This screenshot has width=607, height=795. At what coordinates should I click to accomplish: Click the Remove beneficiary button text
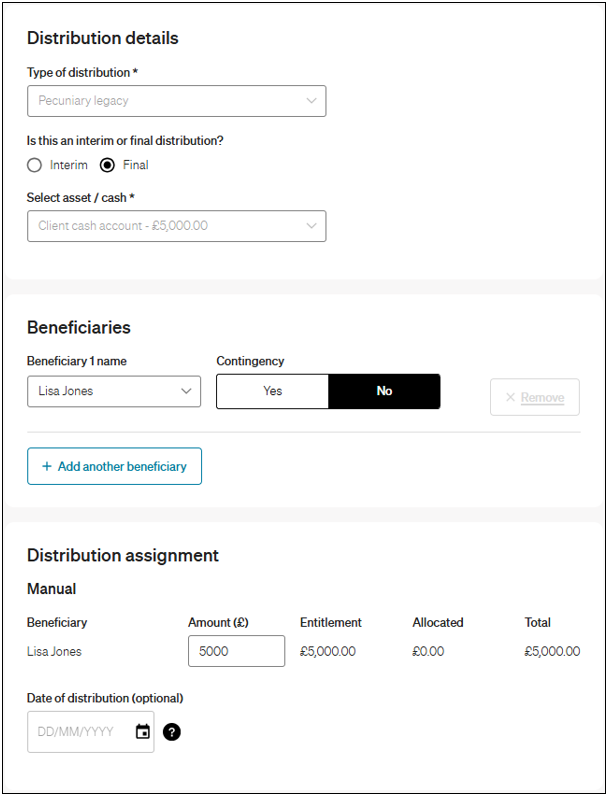[x=542, y=398]
